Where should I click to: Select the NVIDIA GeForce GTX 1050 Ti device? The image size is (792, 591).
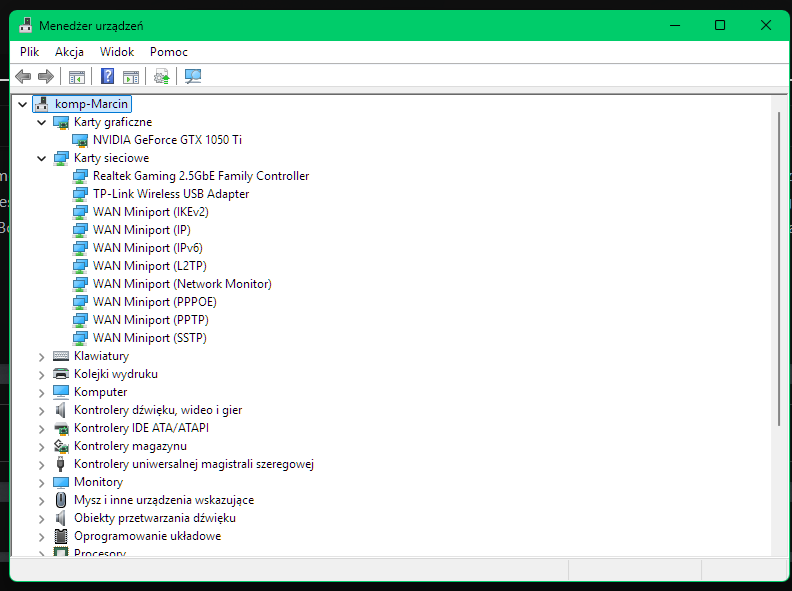pyautogui.click(x=167, y=140)
